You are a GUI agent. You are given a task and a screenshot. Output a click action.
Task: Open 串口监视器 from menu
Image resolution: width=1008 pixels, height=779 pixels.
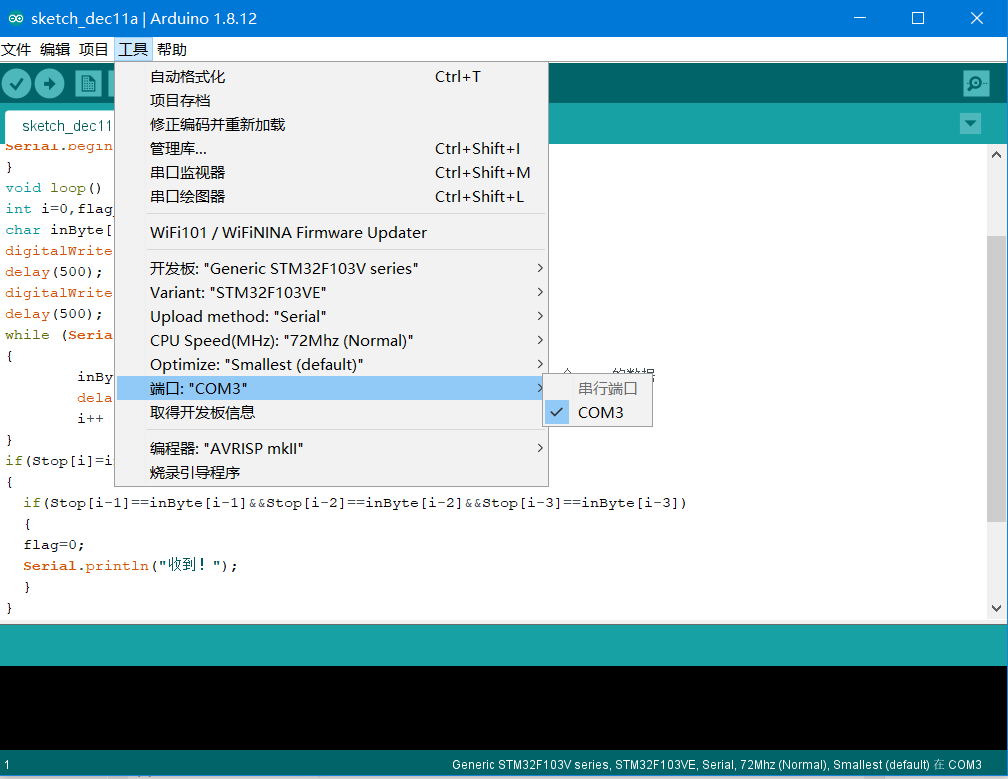pyautogui.click(x=331, y=172)
